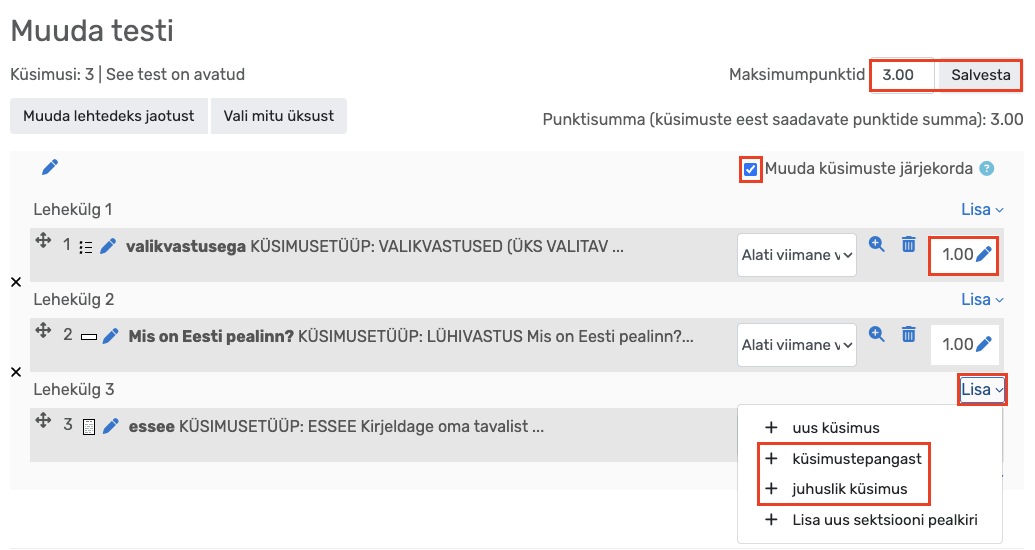Click the move handle for question 3
This screenshot has height=550, width=1035.
pos(43,422)
